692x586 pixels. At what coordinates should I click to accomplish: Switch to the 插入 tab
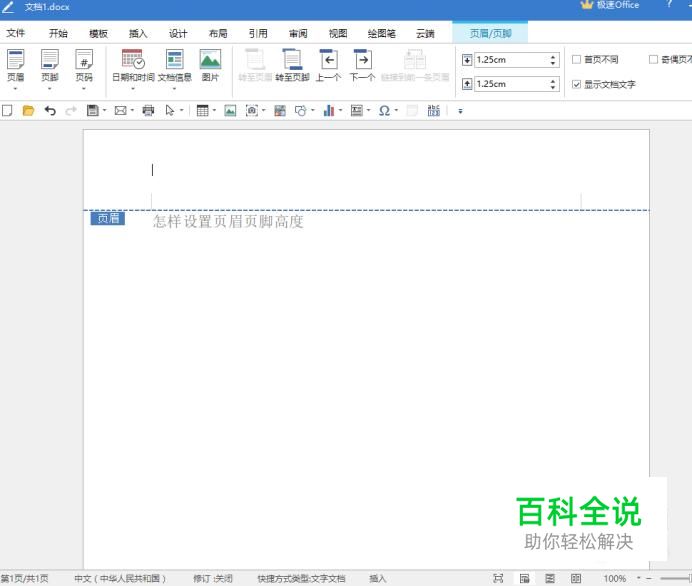138,33
